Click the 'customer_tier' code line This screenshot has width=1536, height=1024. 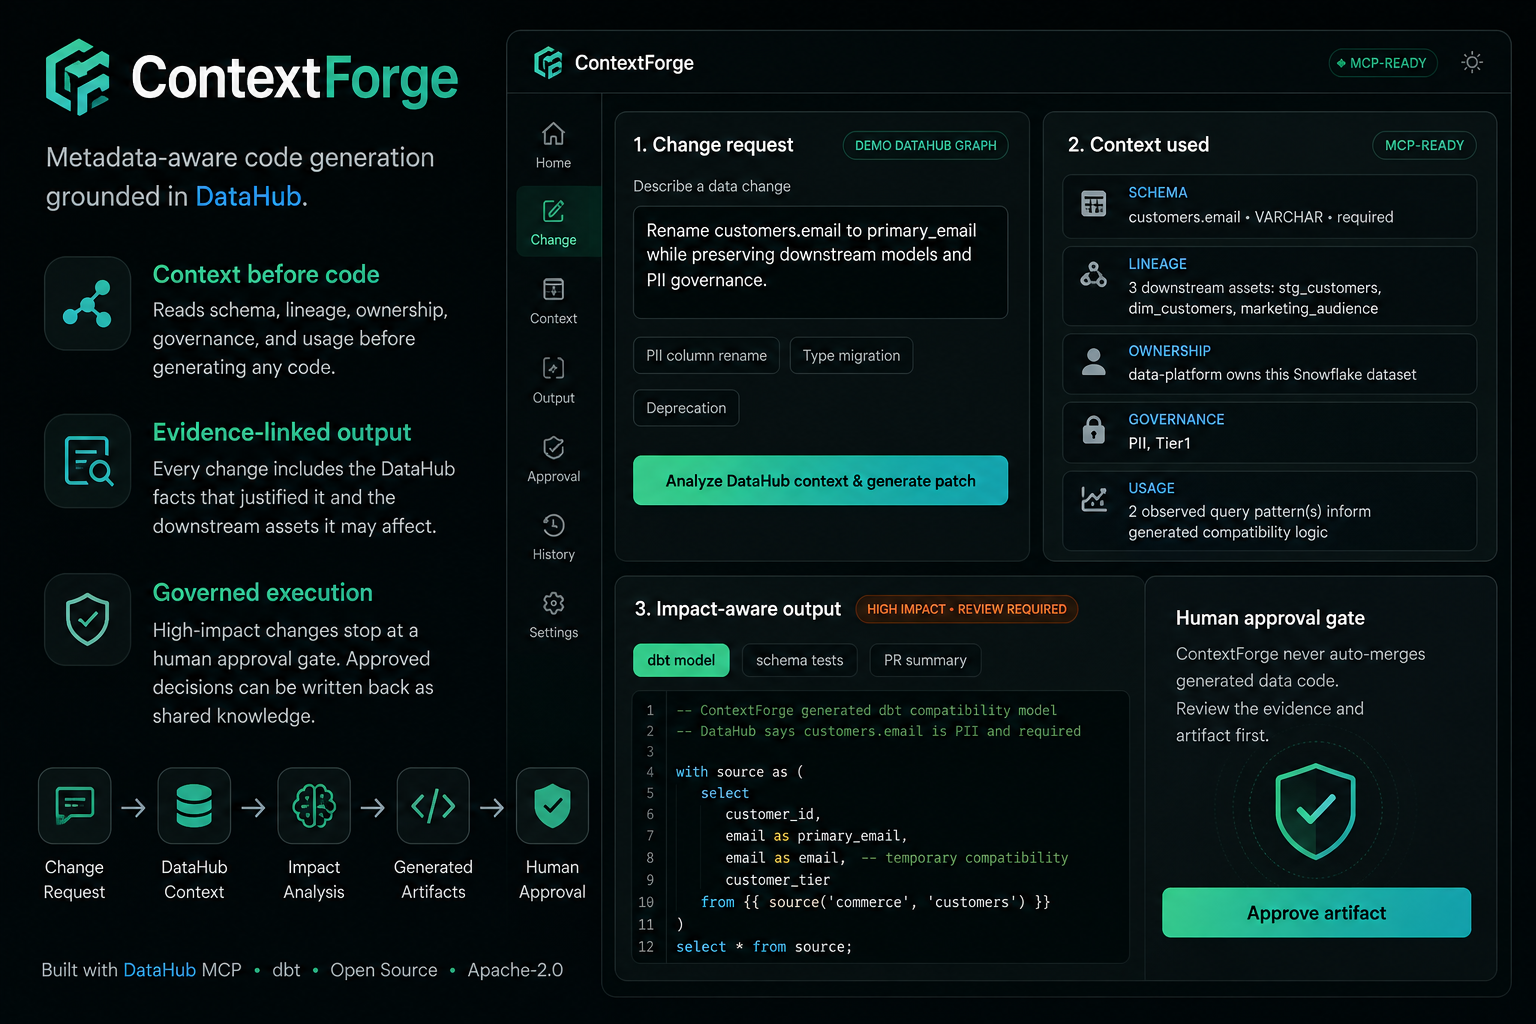[778, 880]
